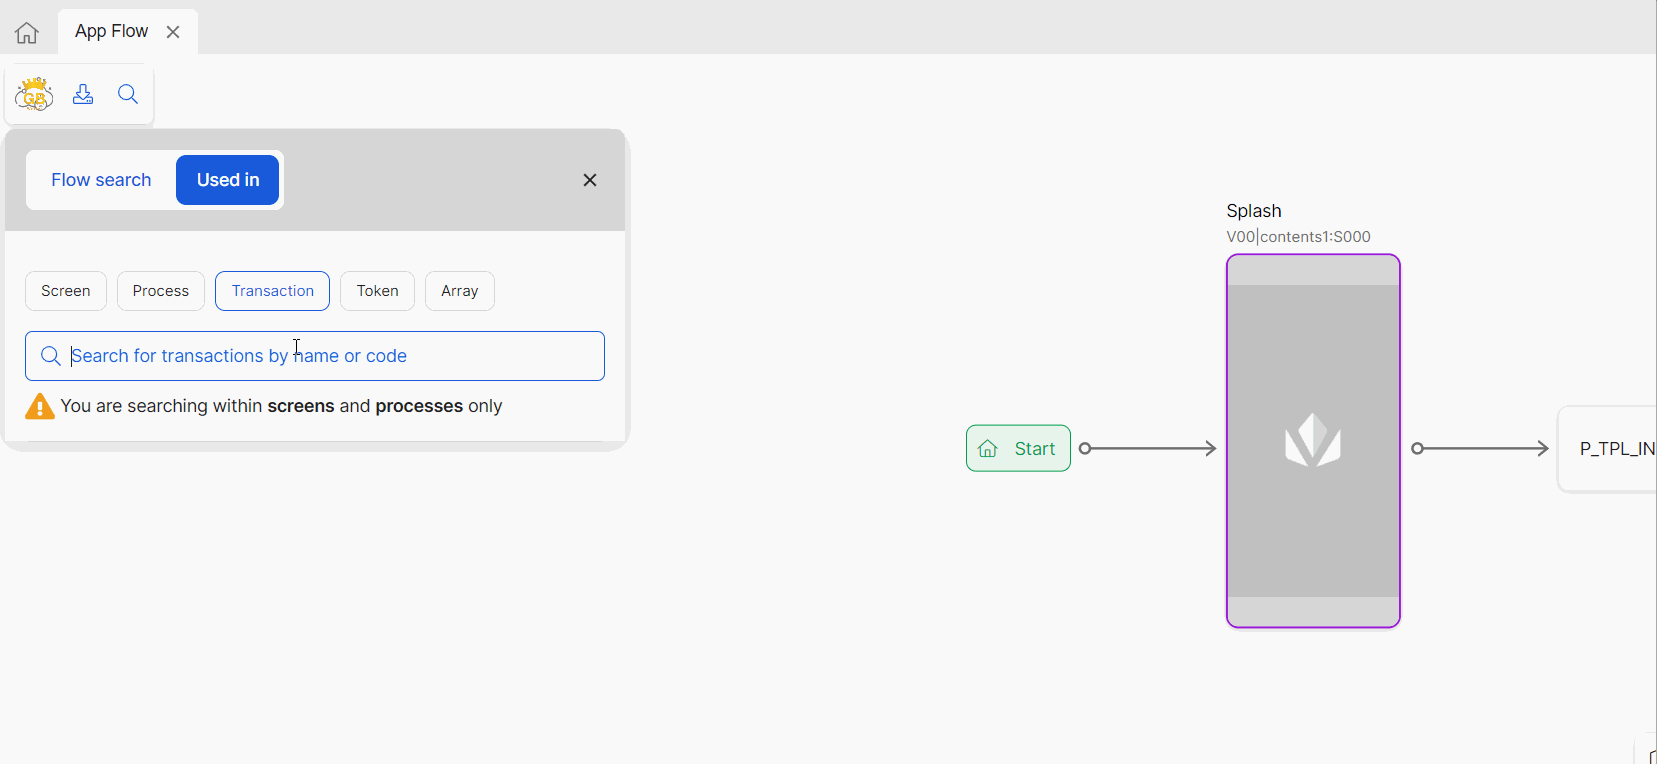
Task: Switch to the Flow search mode
Action: 101,180
